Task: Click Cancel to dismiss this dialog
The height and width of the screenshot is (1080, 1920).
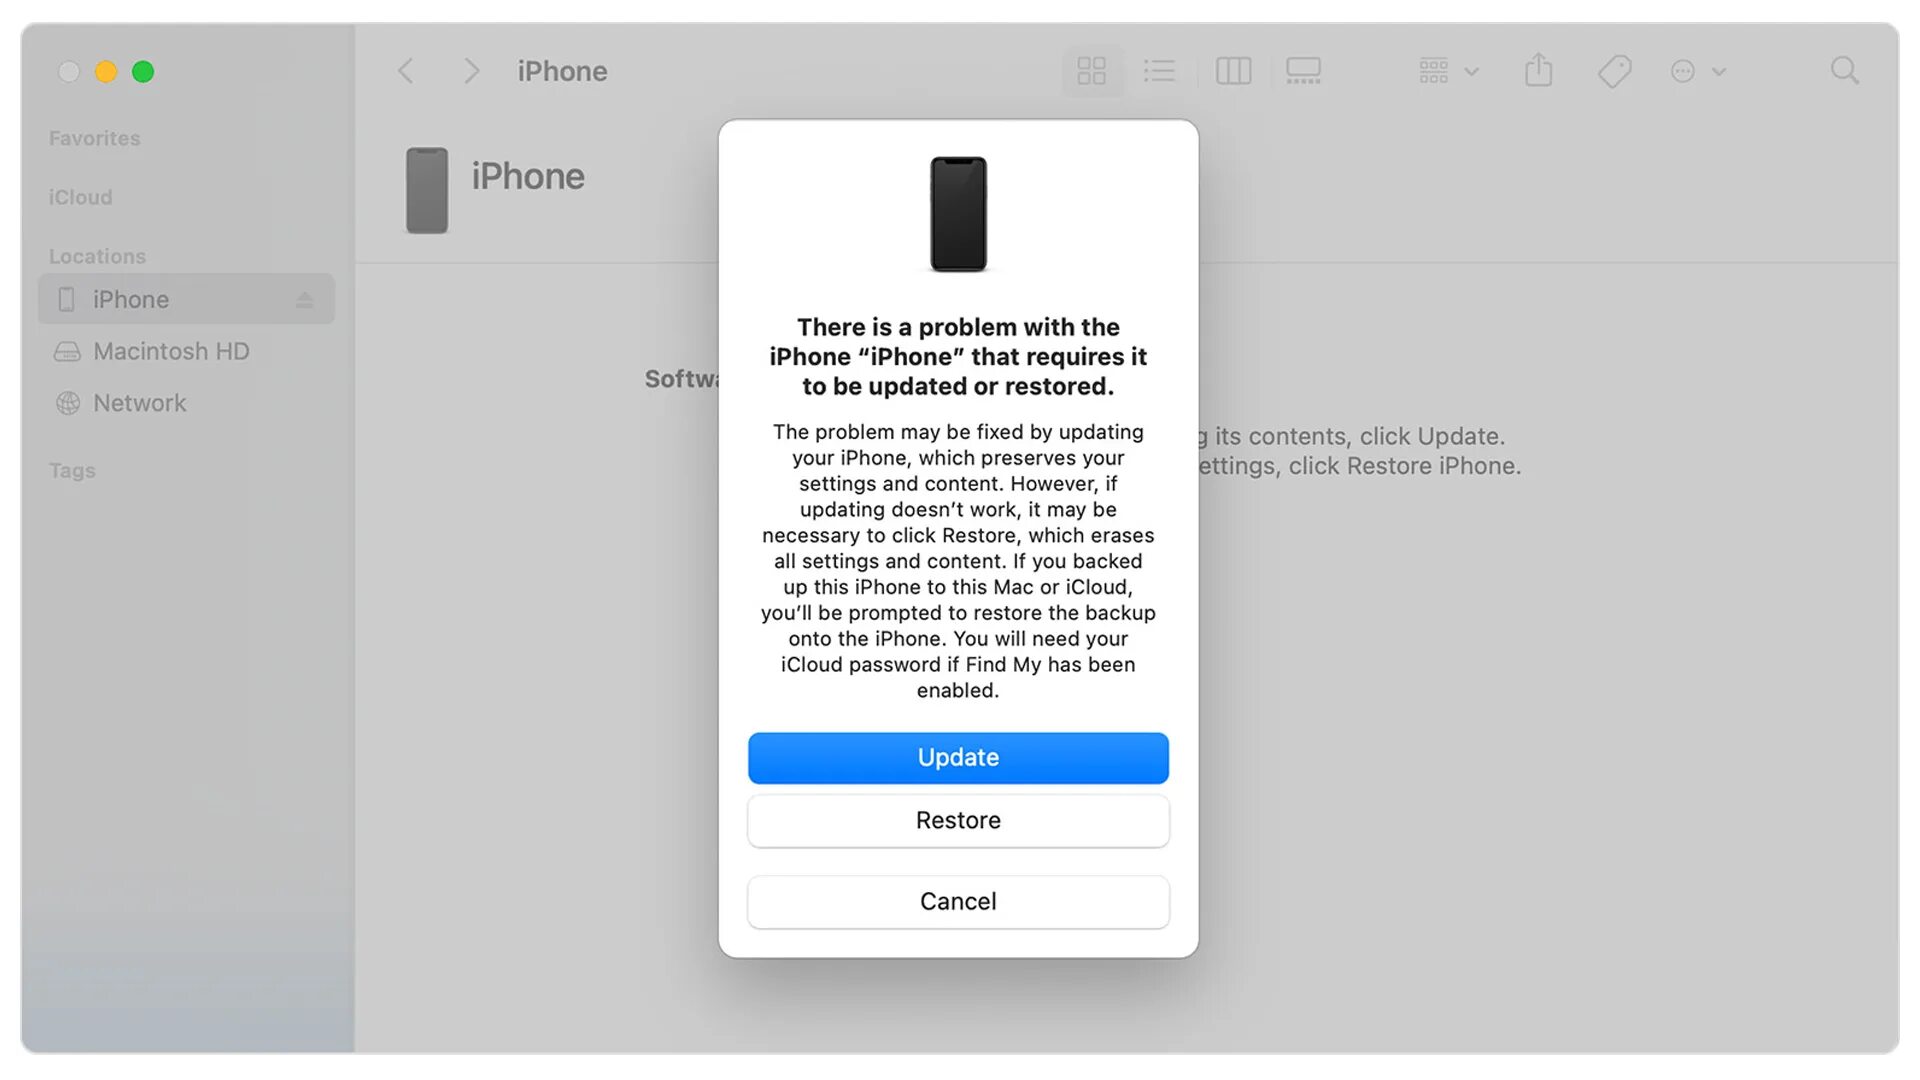Action: click(959, 901)
